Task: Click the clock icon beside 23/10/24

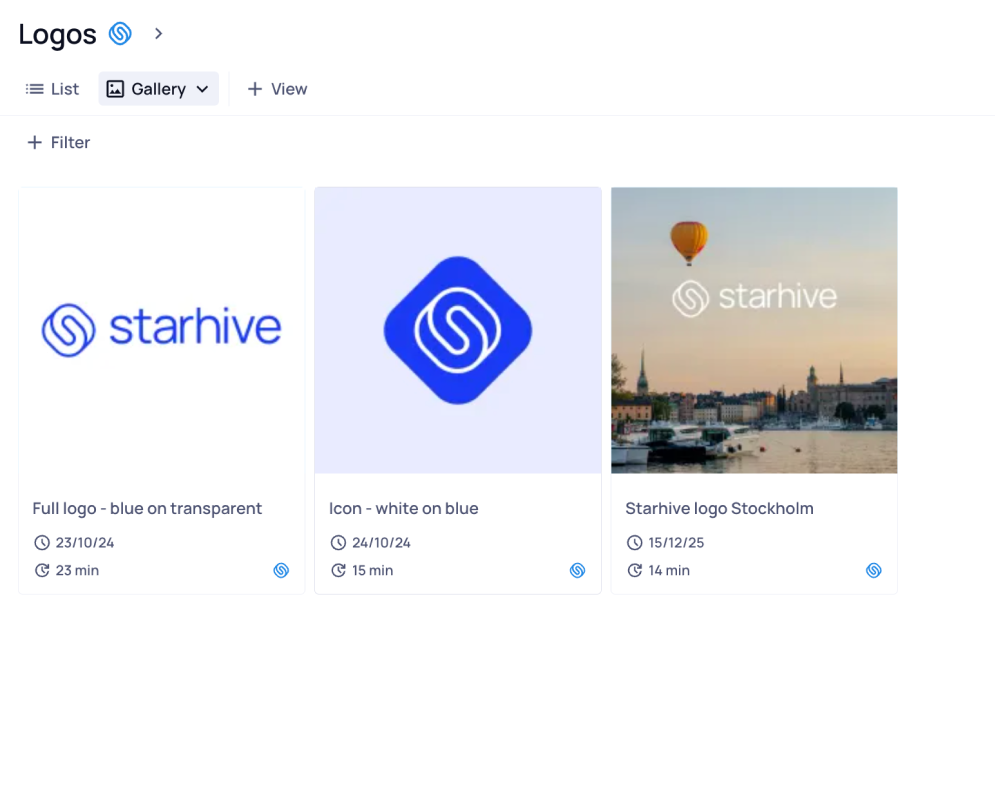Action: click(x=42, y=543)
